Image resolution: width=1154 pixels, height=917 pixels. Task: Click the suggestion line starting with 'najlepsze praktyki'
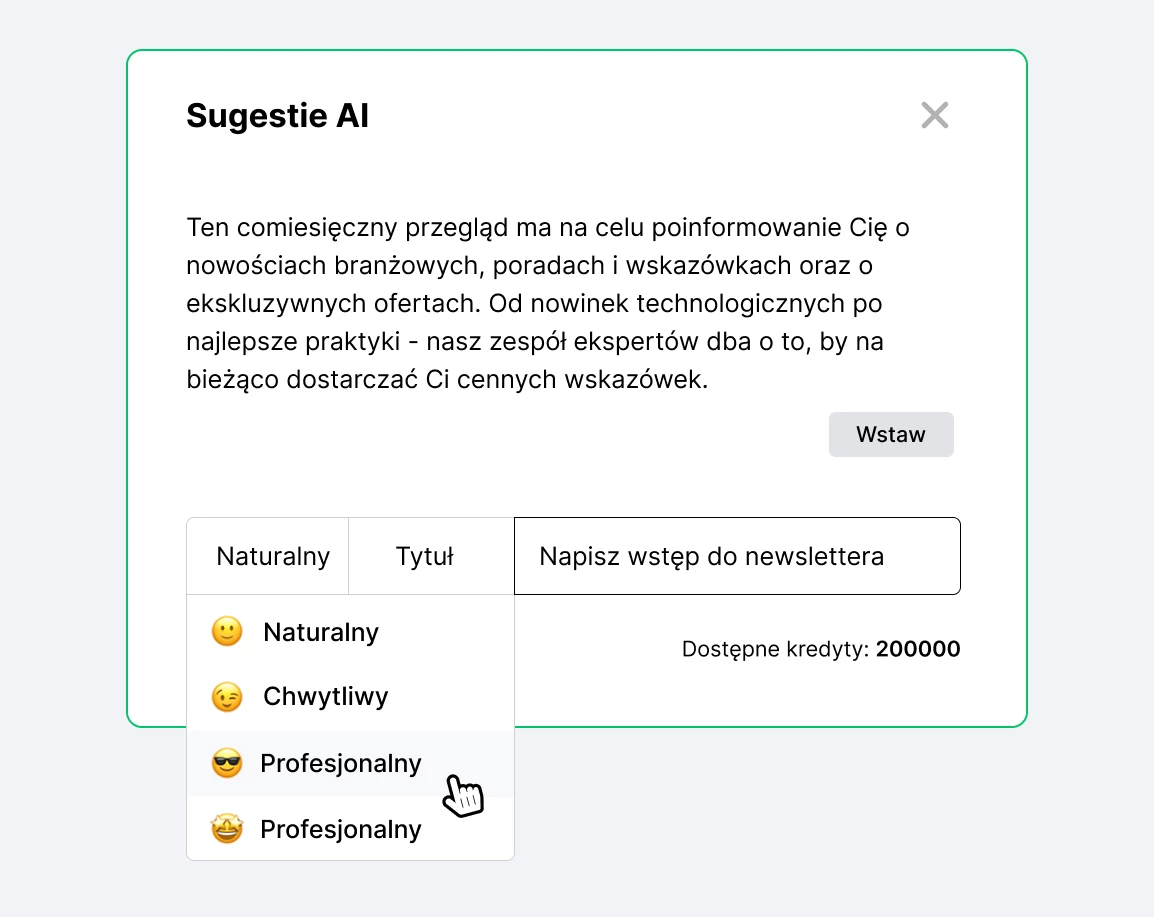534,342
